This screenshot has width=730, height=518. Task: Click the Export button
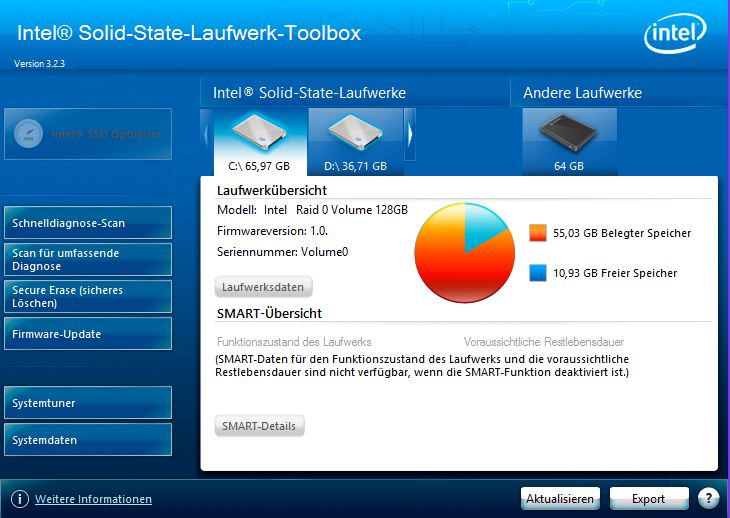pos(649,499)
